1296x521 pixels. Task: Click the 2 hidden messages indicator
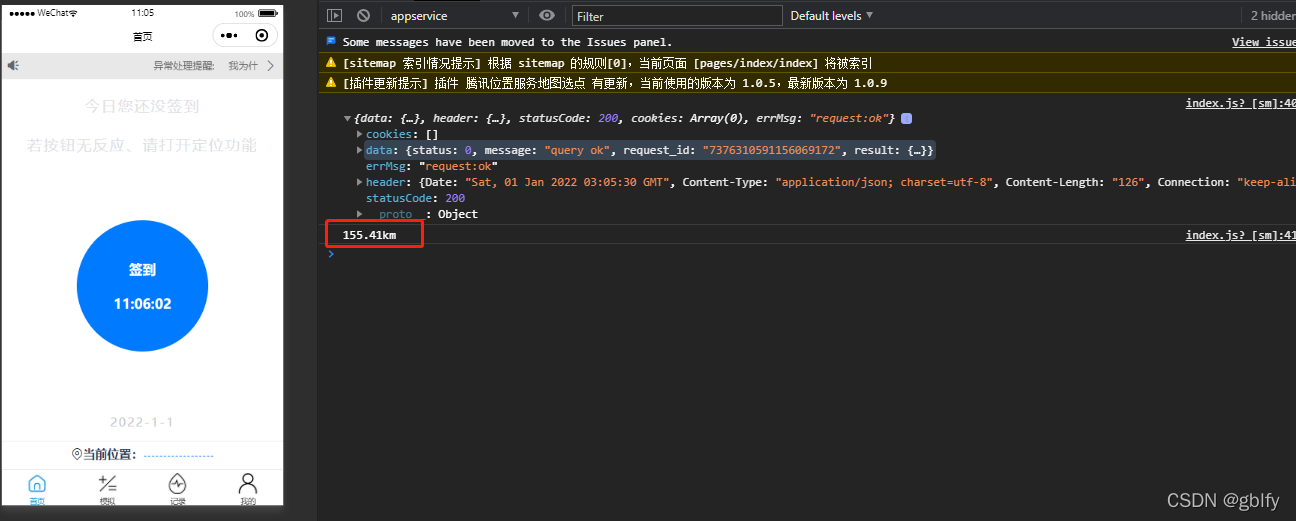(x=1273, y=16)
